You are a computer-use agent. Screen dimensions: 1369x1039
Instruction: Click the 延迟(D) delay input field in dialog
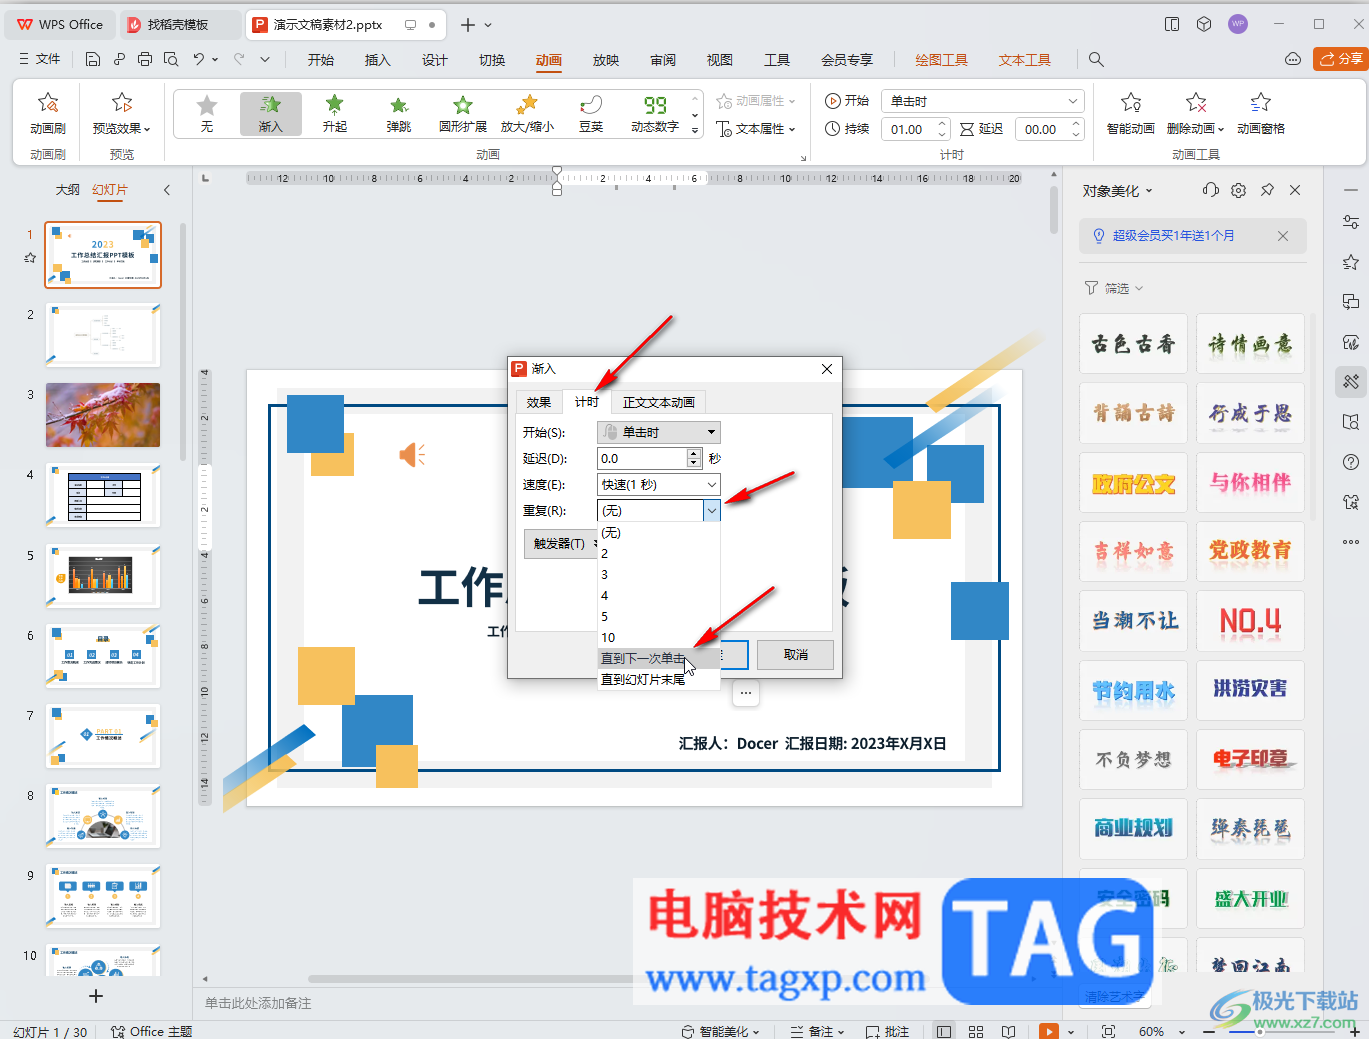point(642,458)
